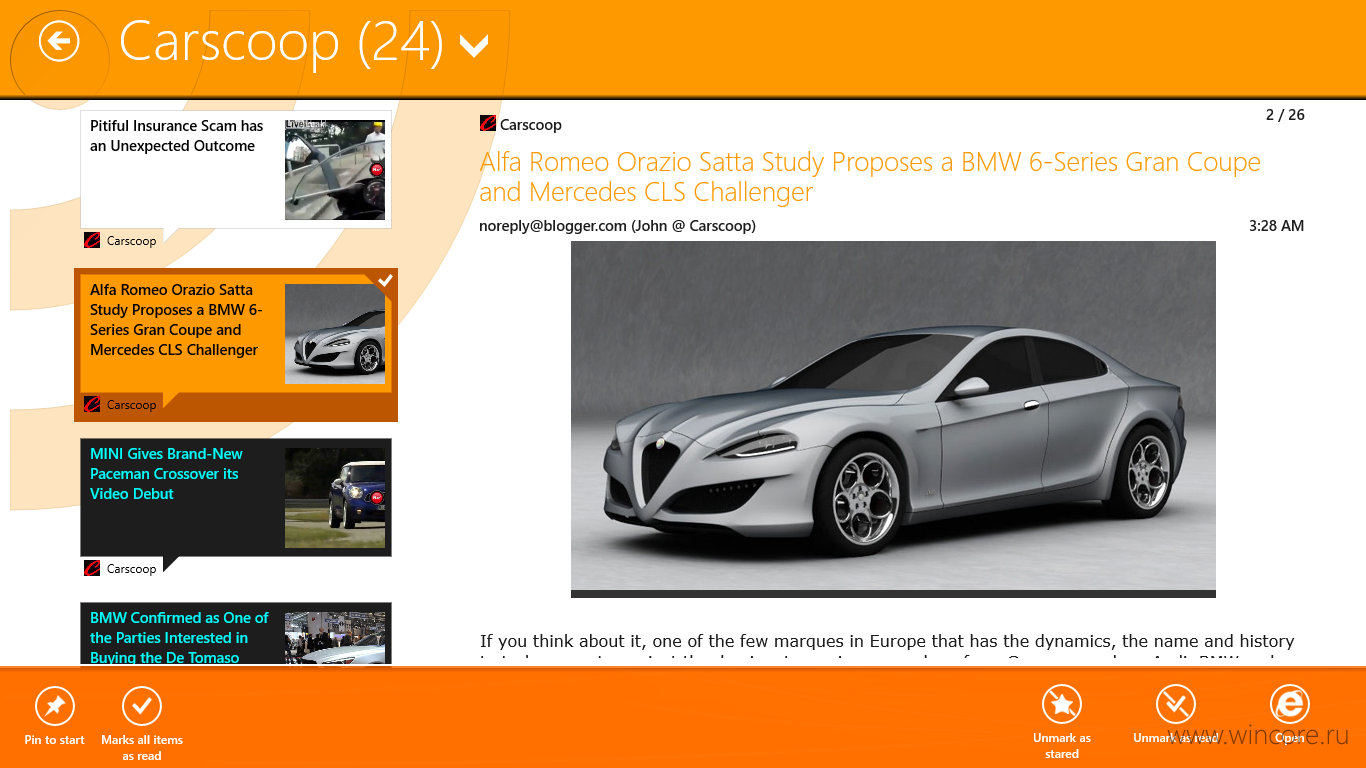The height and width of the screenshot is (768, 1366).
Task: Click the Carscoop label under MINI Paceman card
Action: click(x=131, y=569)
